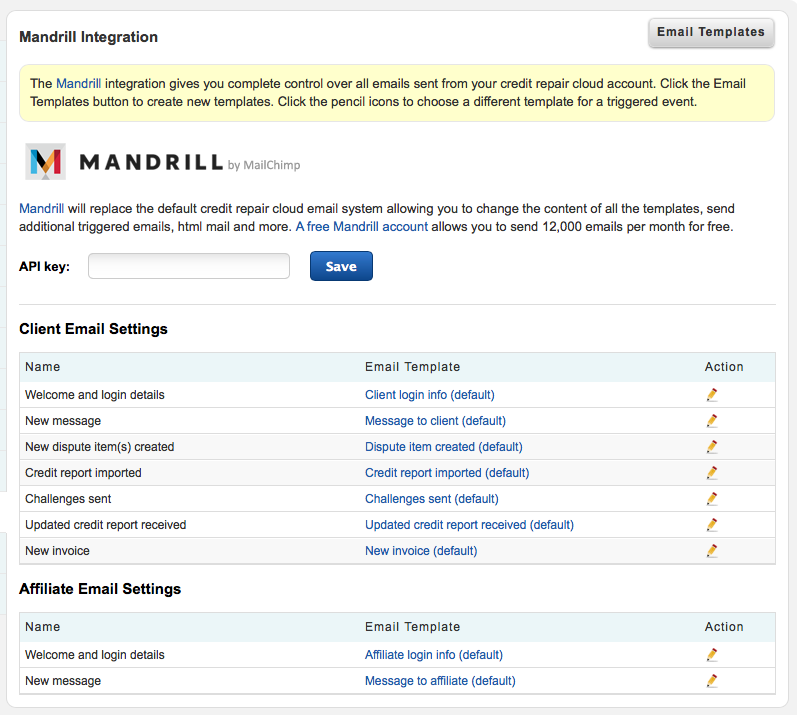797x715 pixels.
Task: Open the Email Templates button
Action: [x=711, y=33]
